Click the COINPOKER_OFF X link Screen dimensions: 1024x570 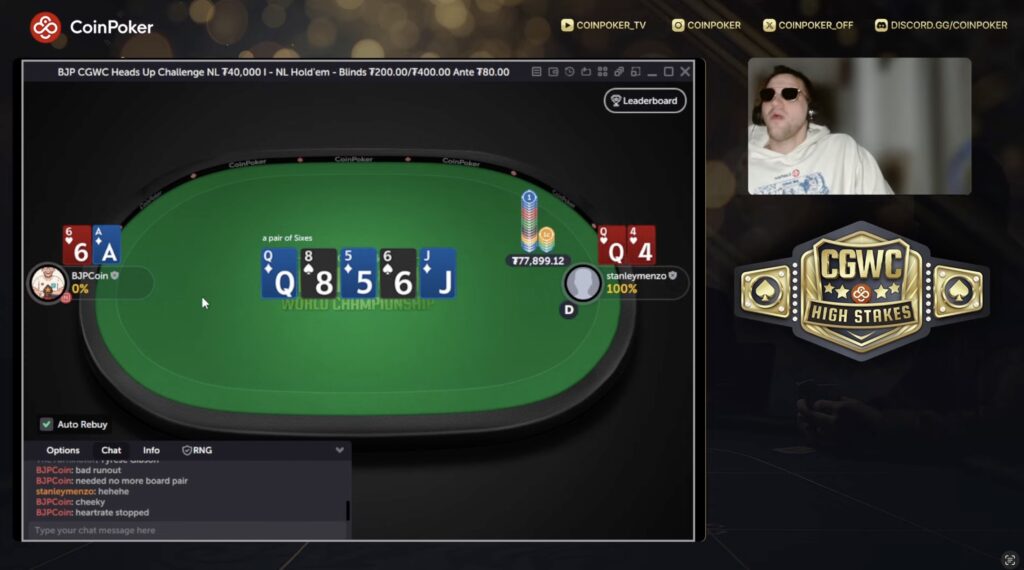pos(808,25)
